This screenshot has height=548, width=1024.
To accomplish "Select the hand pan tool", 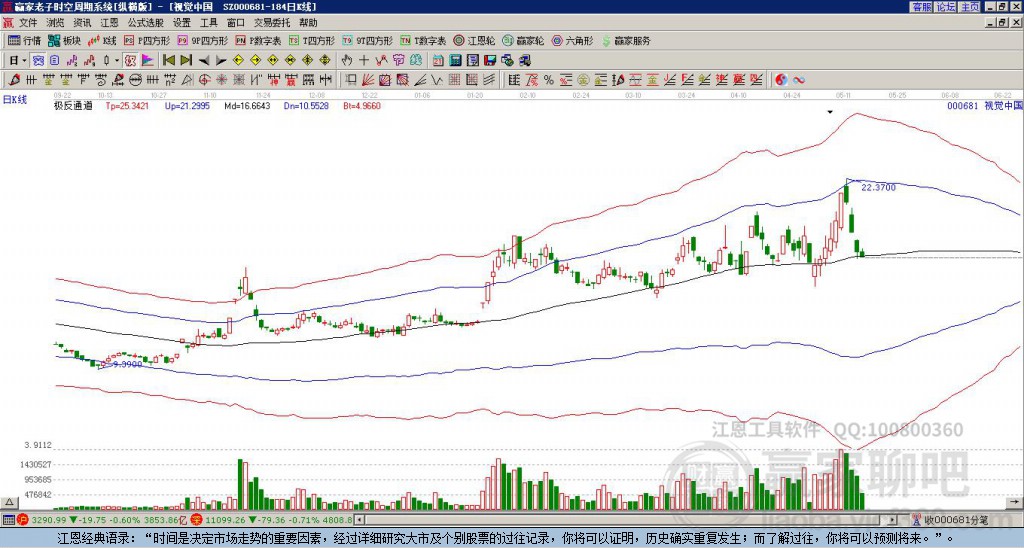I will click(347, 61).
